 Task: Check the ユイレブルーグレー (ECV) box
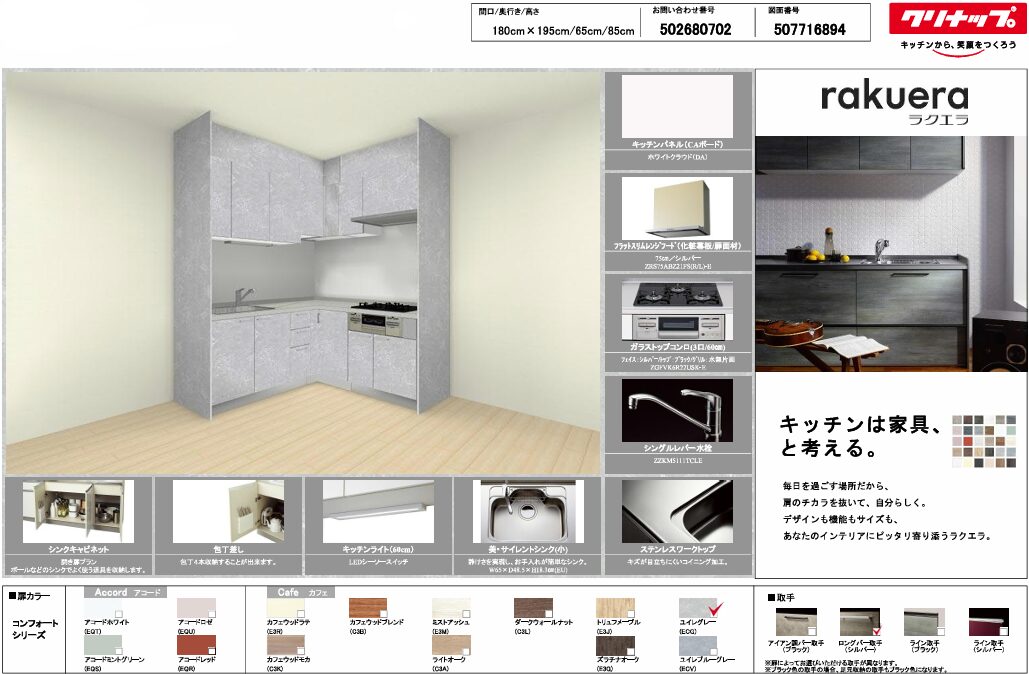[713, 650]
